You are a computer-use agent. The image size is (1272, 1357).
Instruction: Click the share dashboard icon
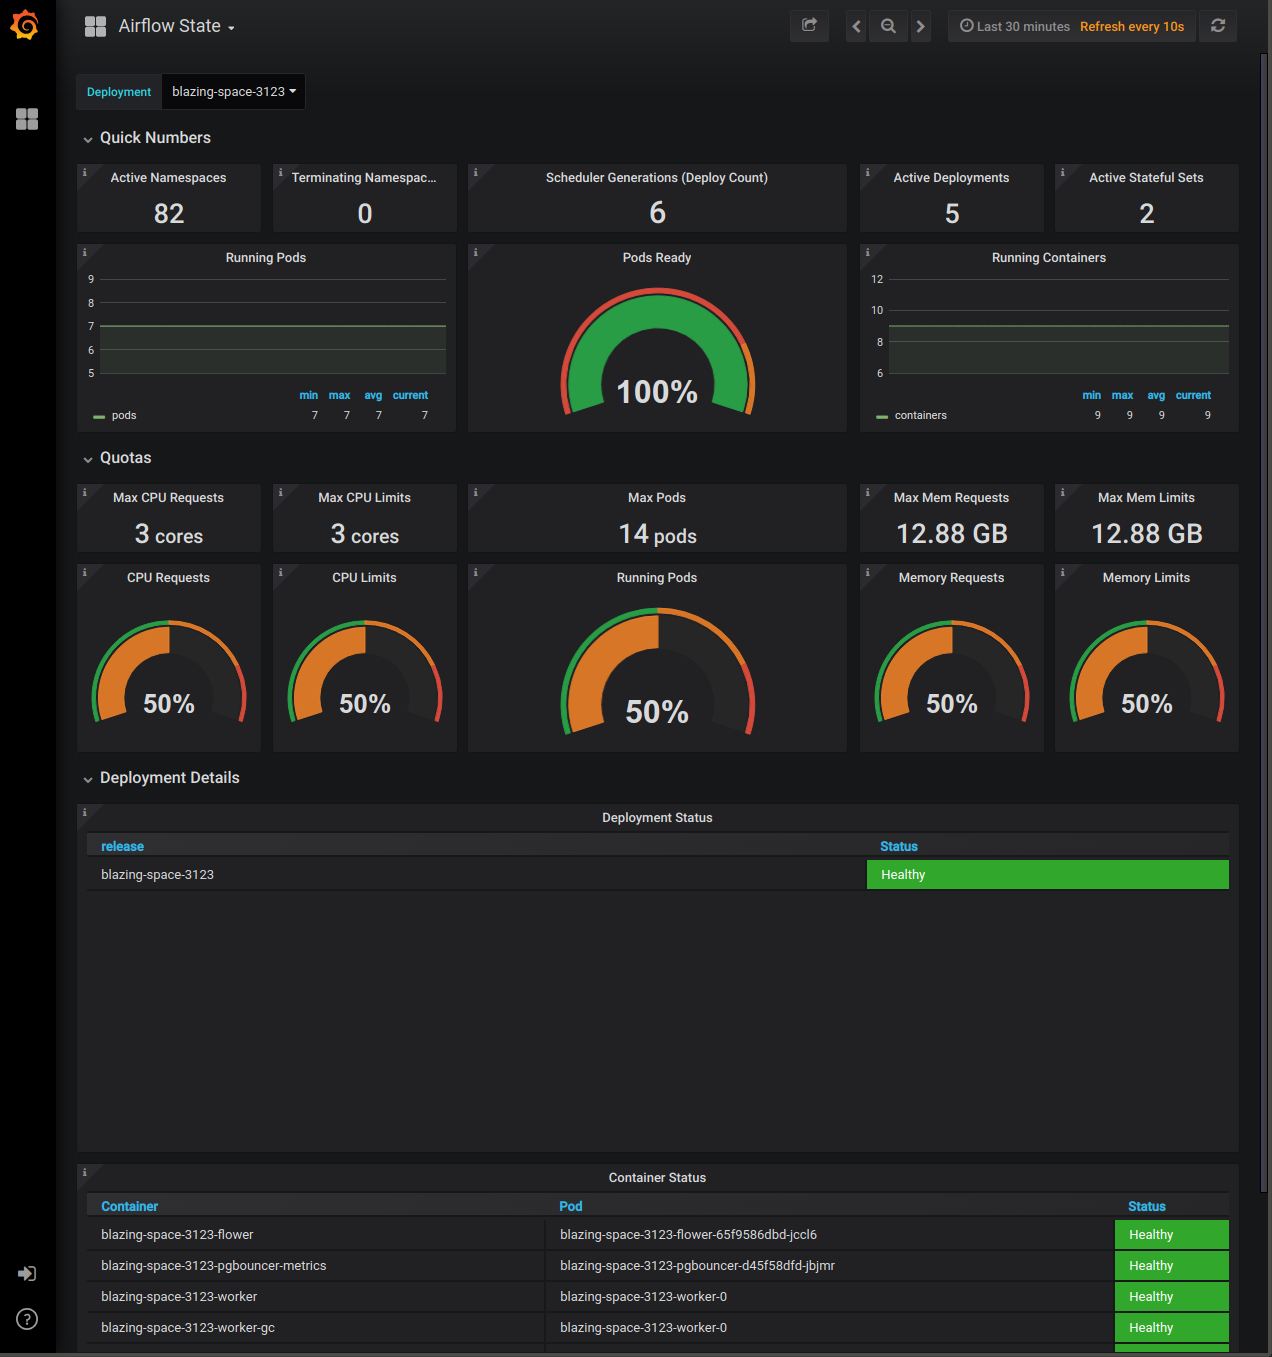(809, 26)
